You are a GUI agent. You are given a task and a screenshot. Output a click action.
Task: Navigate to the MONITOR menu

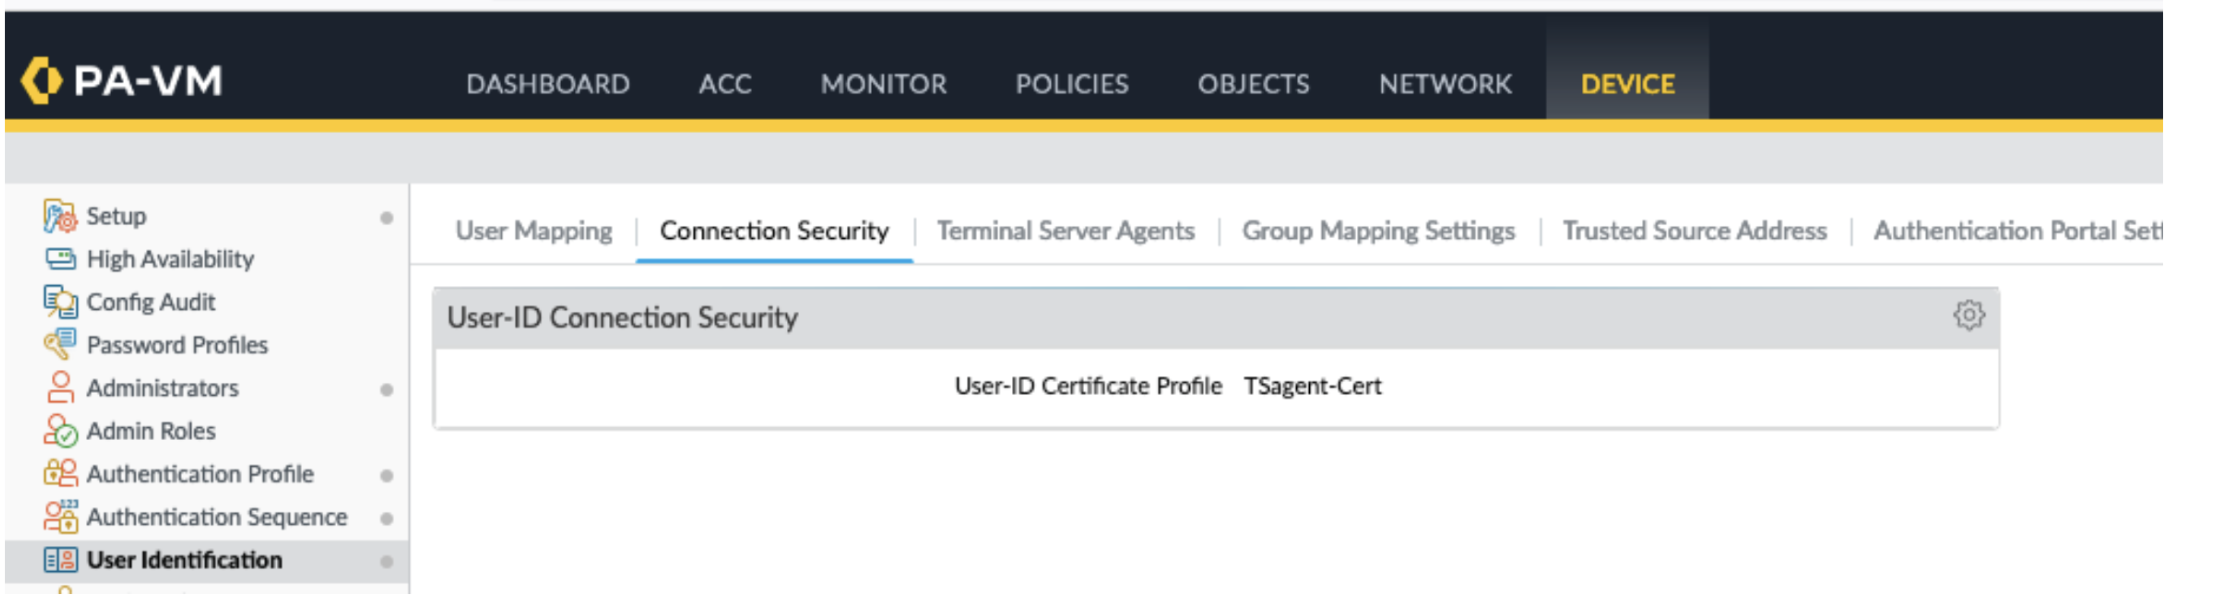click(x=883, y=84)
